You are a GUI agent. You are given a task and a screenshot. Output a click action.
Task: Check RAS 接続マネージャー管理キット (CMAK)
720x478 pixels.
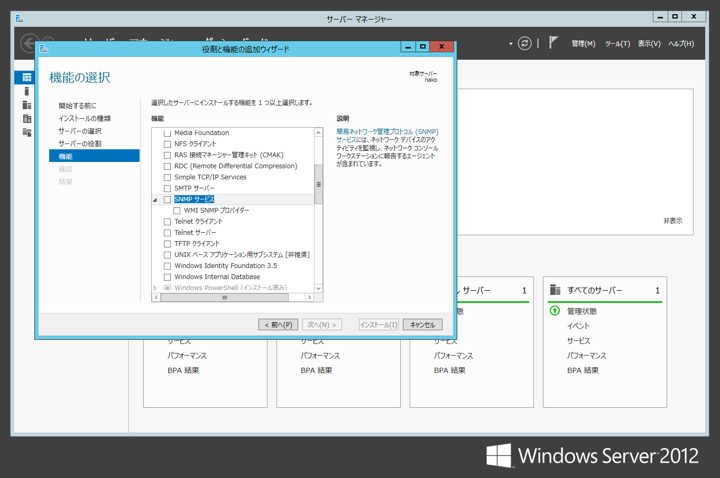[x=167, y=155]
